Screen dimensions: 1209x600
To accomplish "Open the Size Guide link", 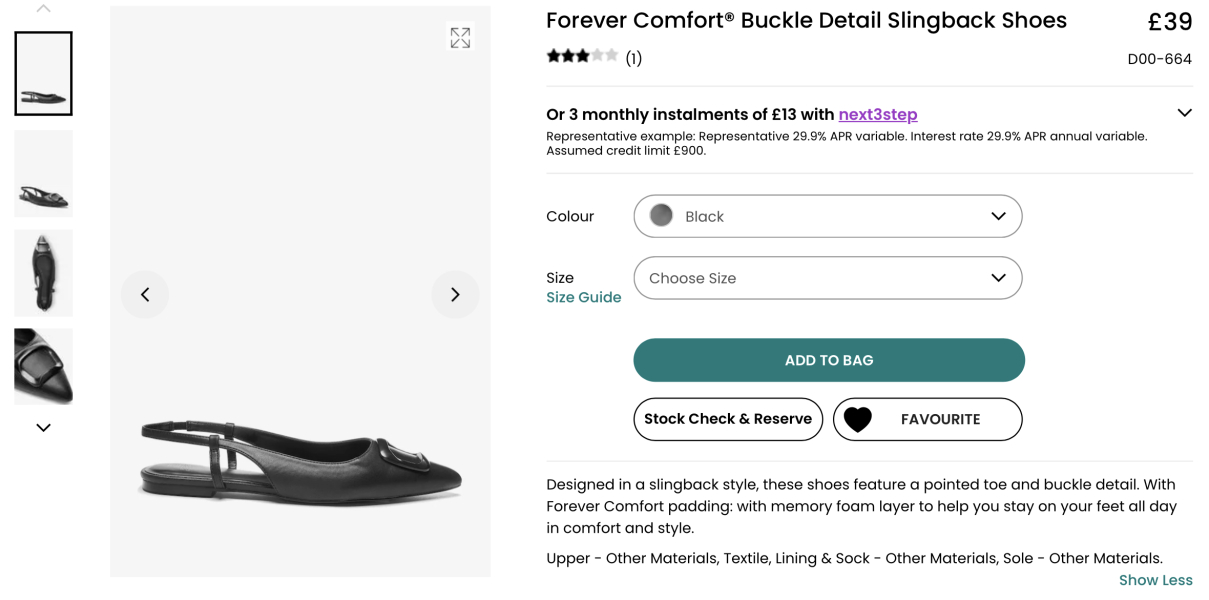I will 583,297.
